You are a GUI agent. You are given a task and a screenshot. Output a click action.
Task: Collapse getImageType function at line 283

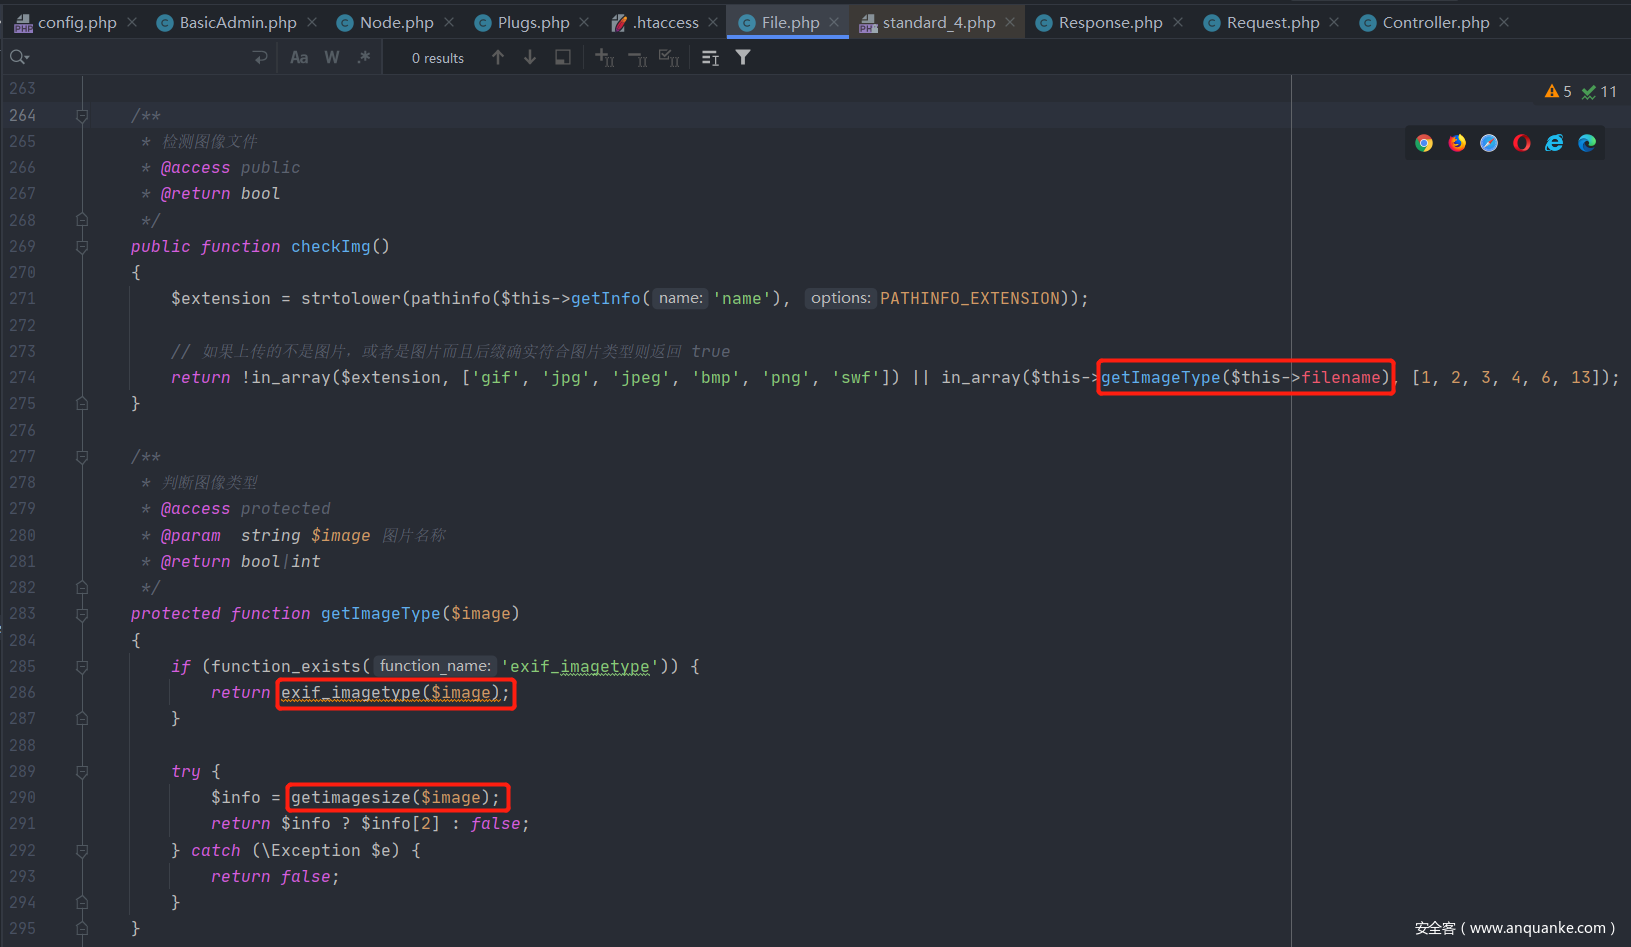pyautogui.click(x=82, y=614)
